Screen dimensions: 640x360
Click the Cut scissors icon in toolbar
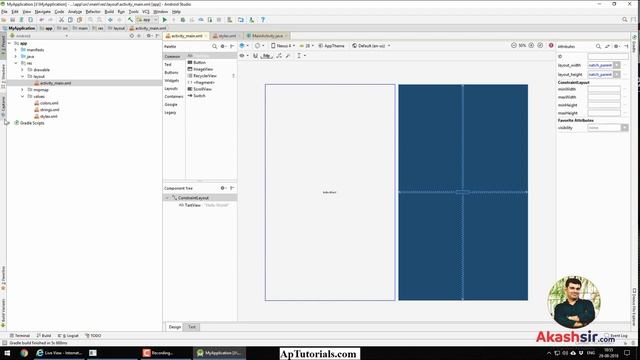61,20
